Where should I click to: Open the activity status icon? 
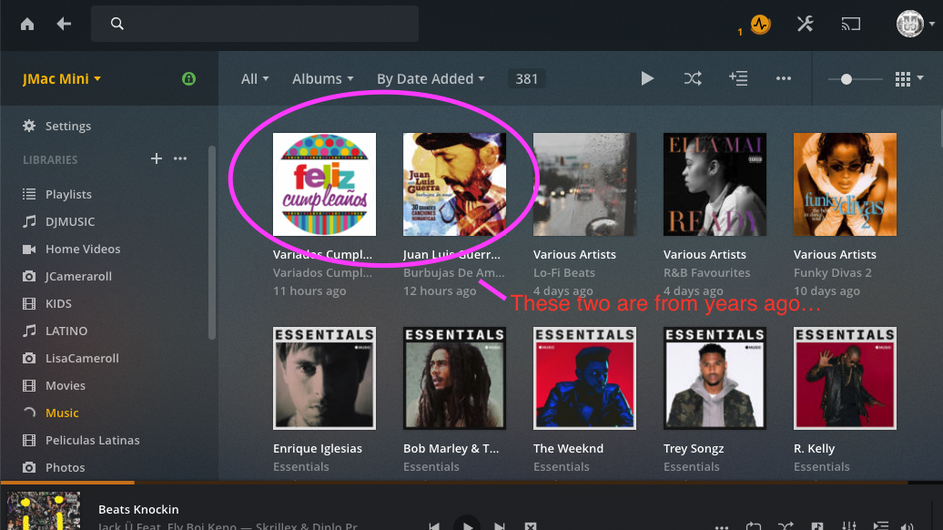click(760, 24)
